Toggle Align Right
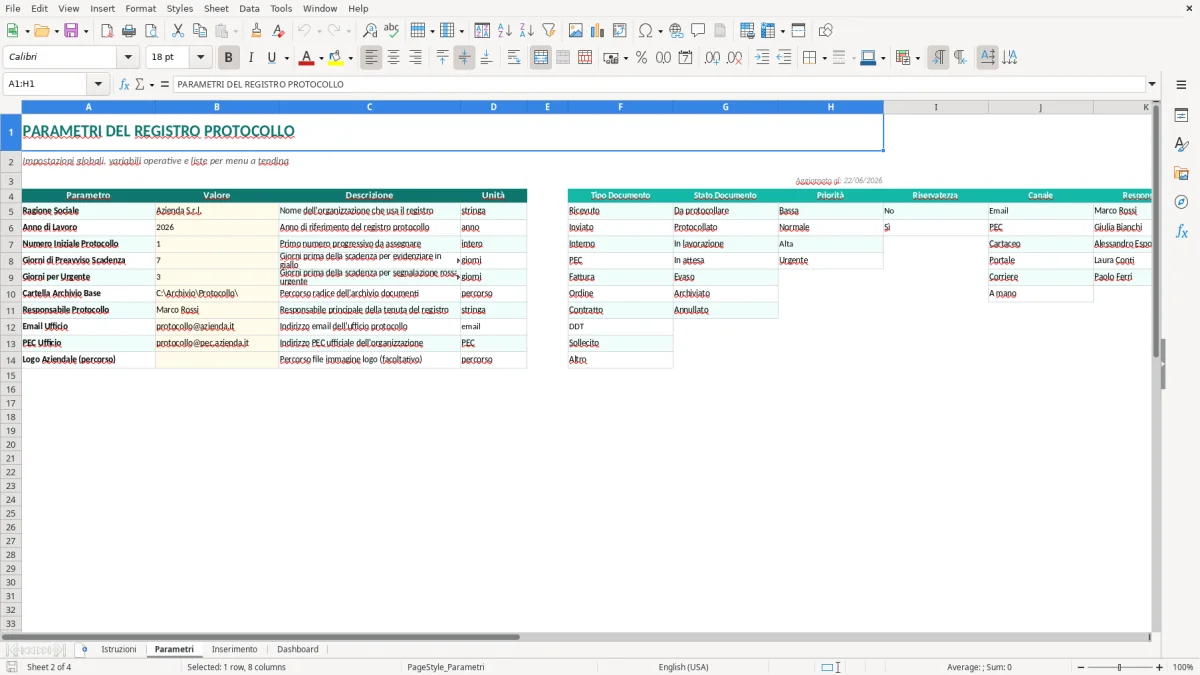The height and width of the screenshot is (675, 1200). click(416, 58)
